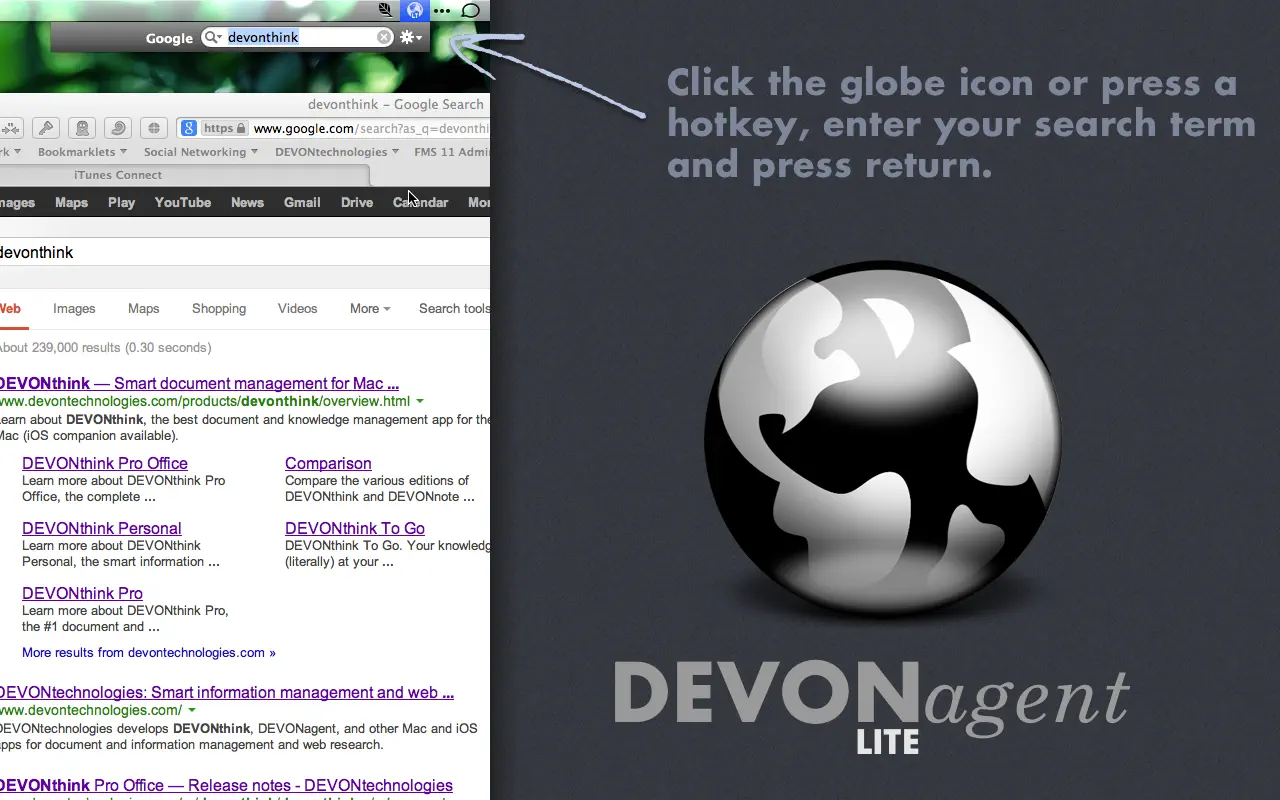Select the Videos tab in Google results
Viewport: 1280px width, 800px height.
(297, 308)
